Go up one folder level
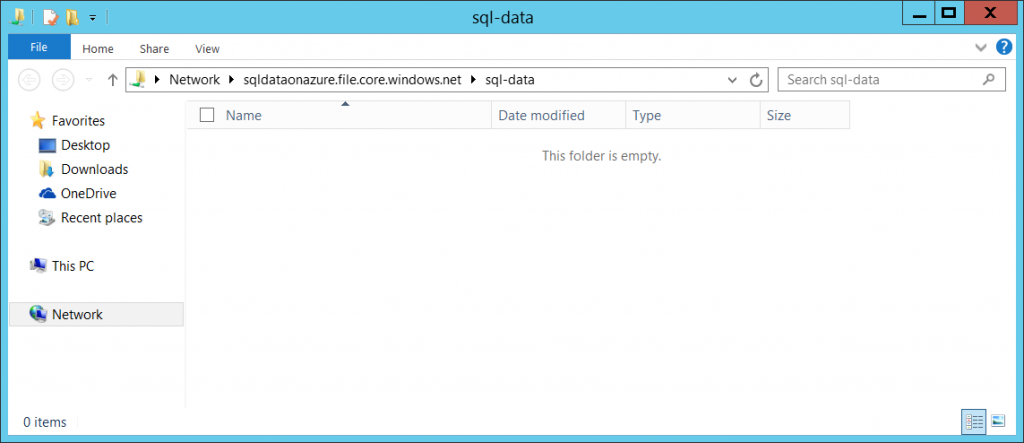Viewport: 1024px width, 443px height. [x=112, y=80]
